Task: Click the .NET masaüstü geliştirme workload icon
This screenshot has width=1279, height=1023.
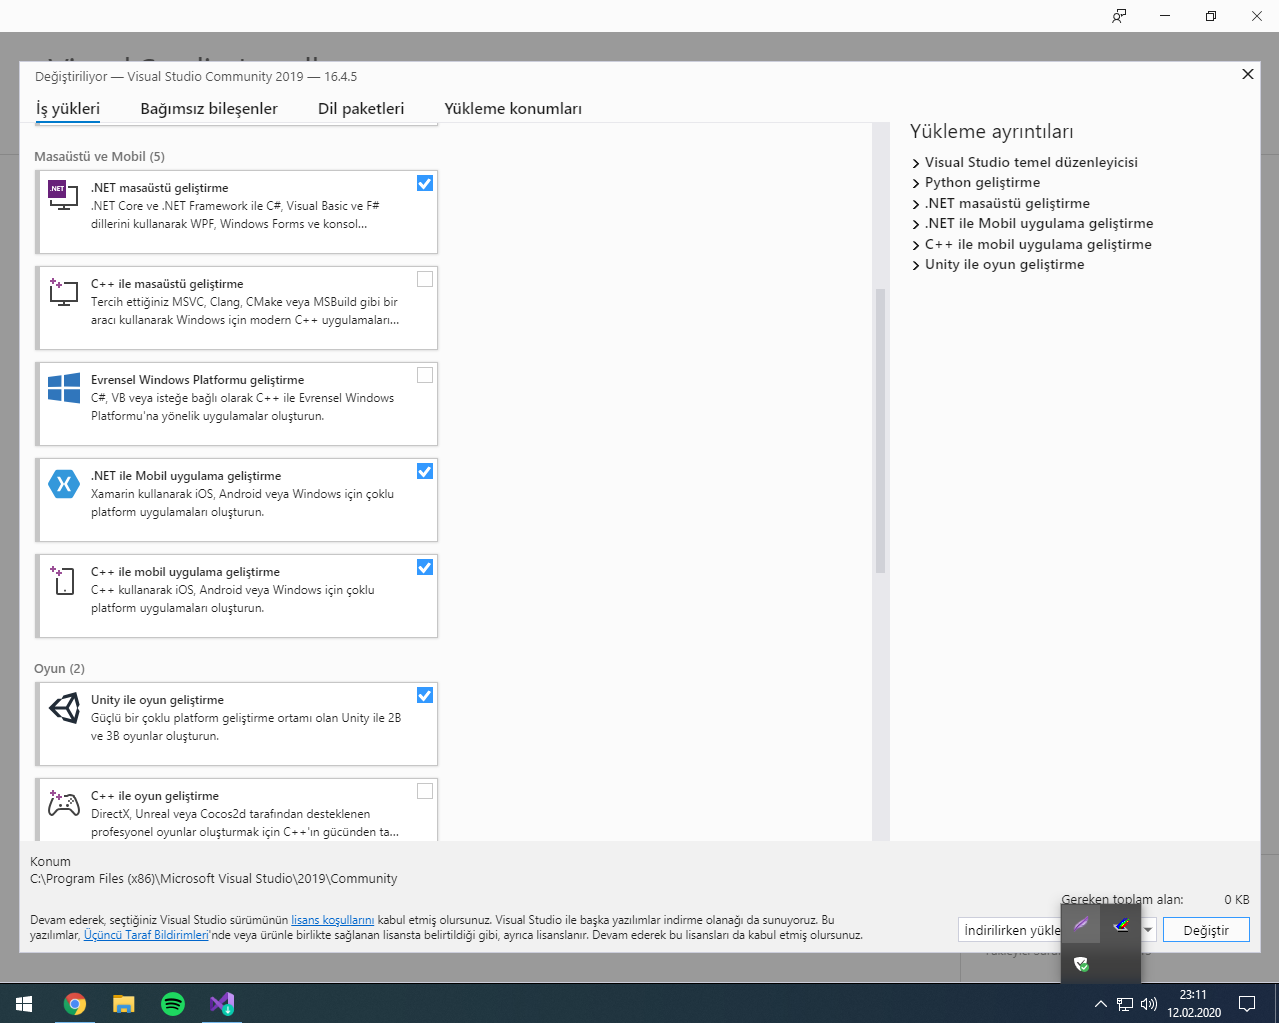Action: point(63,195)
